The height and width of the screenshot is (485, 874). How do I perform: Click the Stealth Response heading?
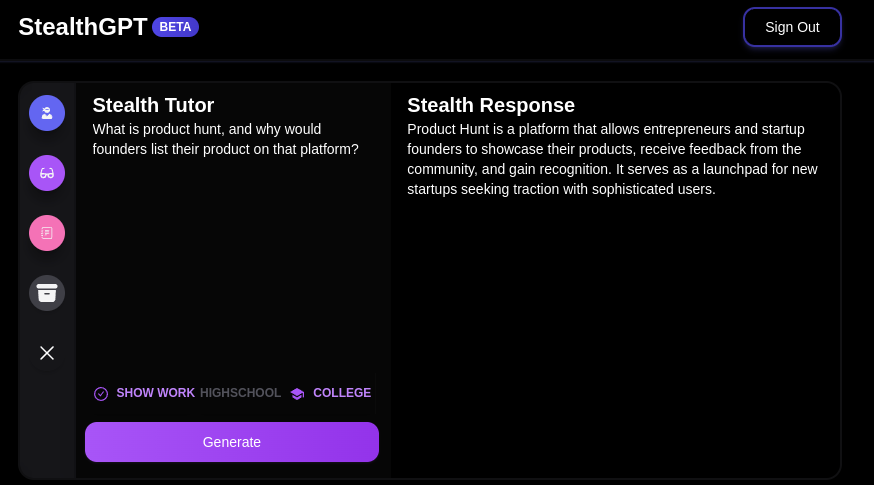coord(491,105)
